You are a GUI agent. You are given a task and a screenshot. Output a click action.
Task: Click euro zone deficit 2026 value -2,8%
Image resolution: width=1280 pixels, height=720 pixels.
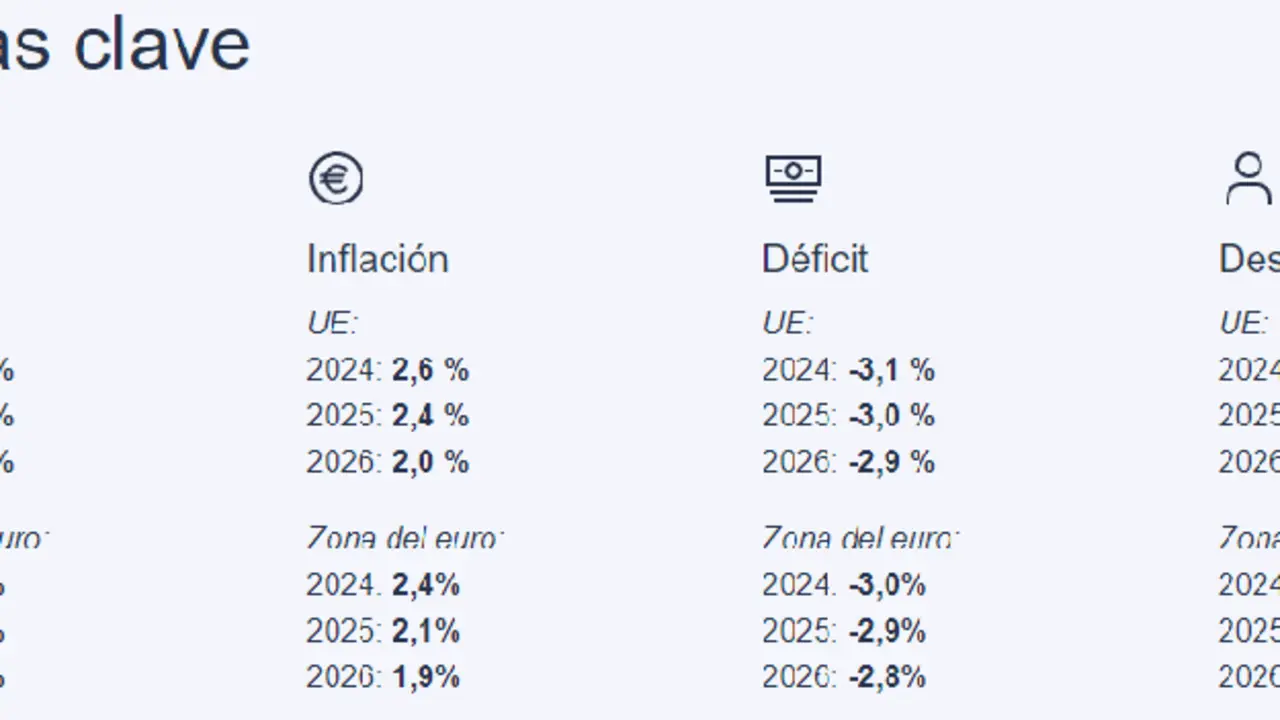point(887,677)
